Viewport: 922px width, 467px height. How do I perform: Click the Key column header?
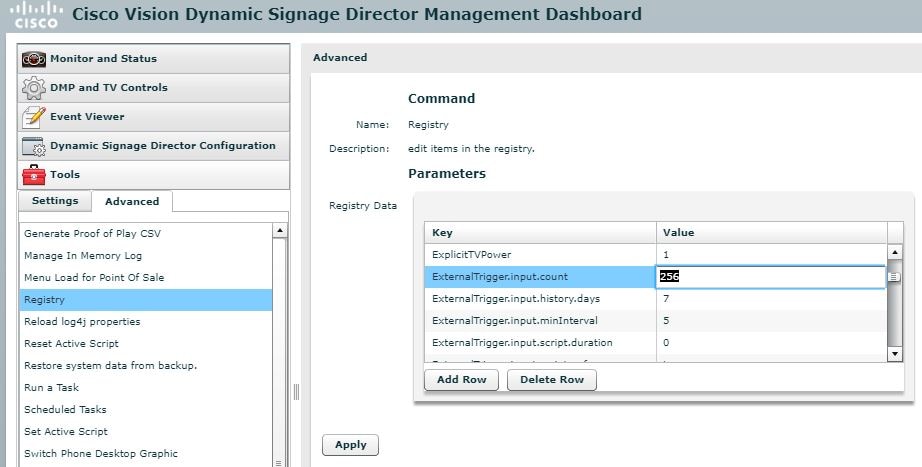[x=540, y=233]
